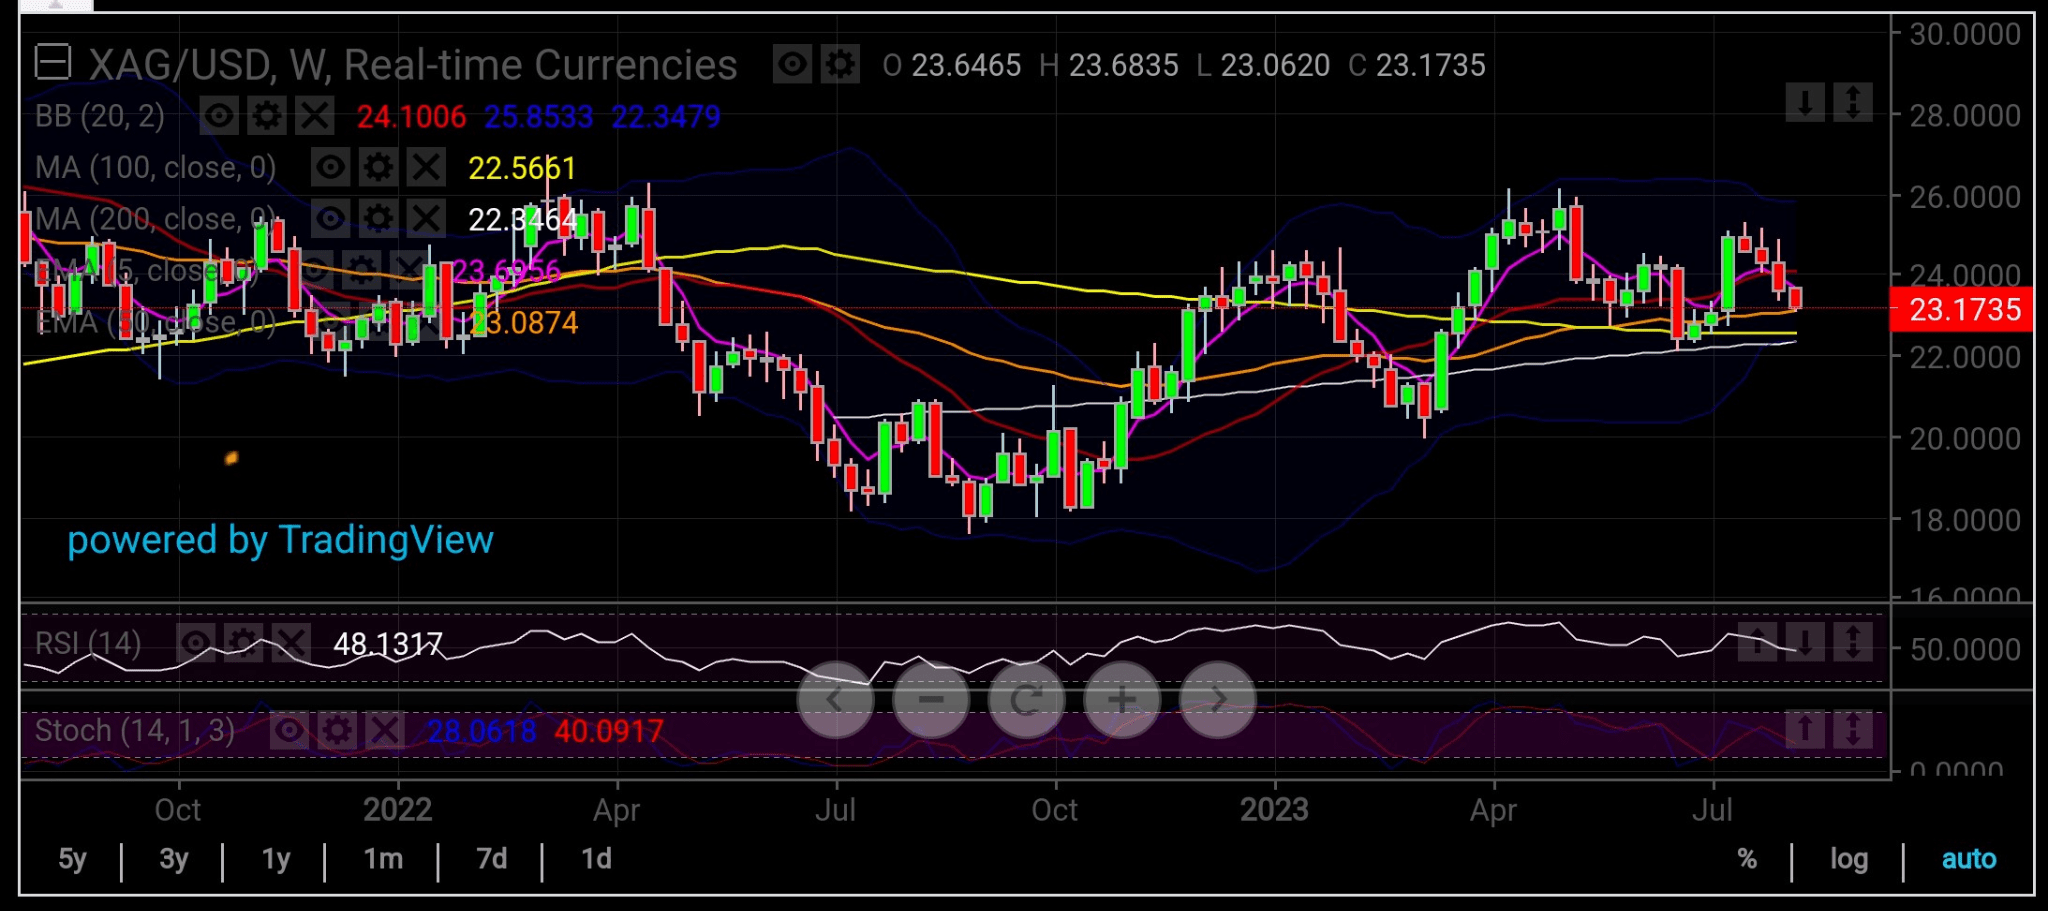Maximize RSI pane with double-arrow icon
This screenshot has width=2048, height=911.
1853,642
